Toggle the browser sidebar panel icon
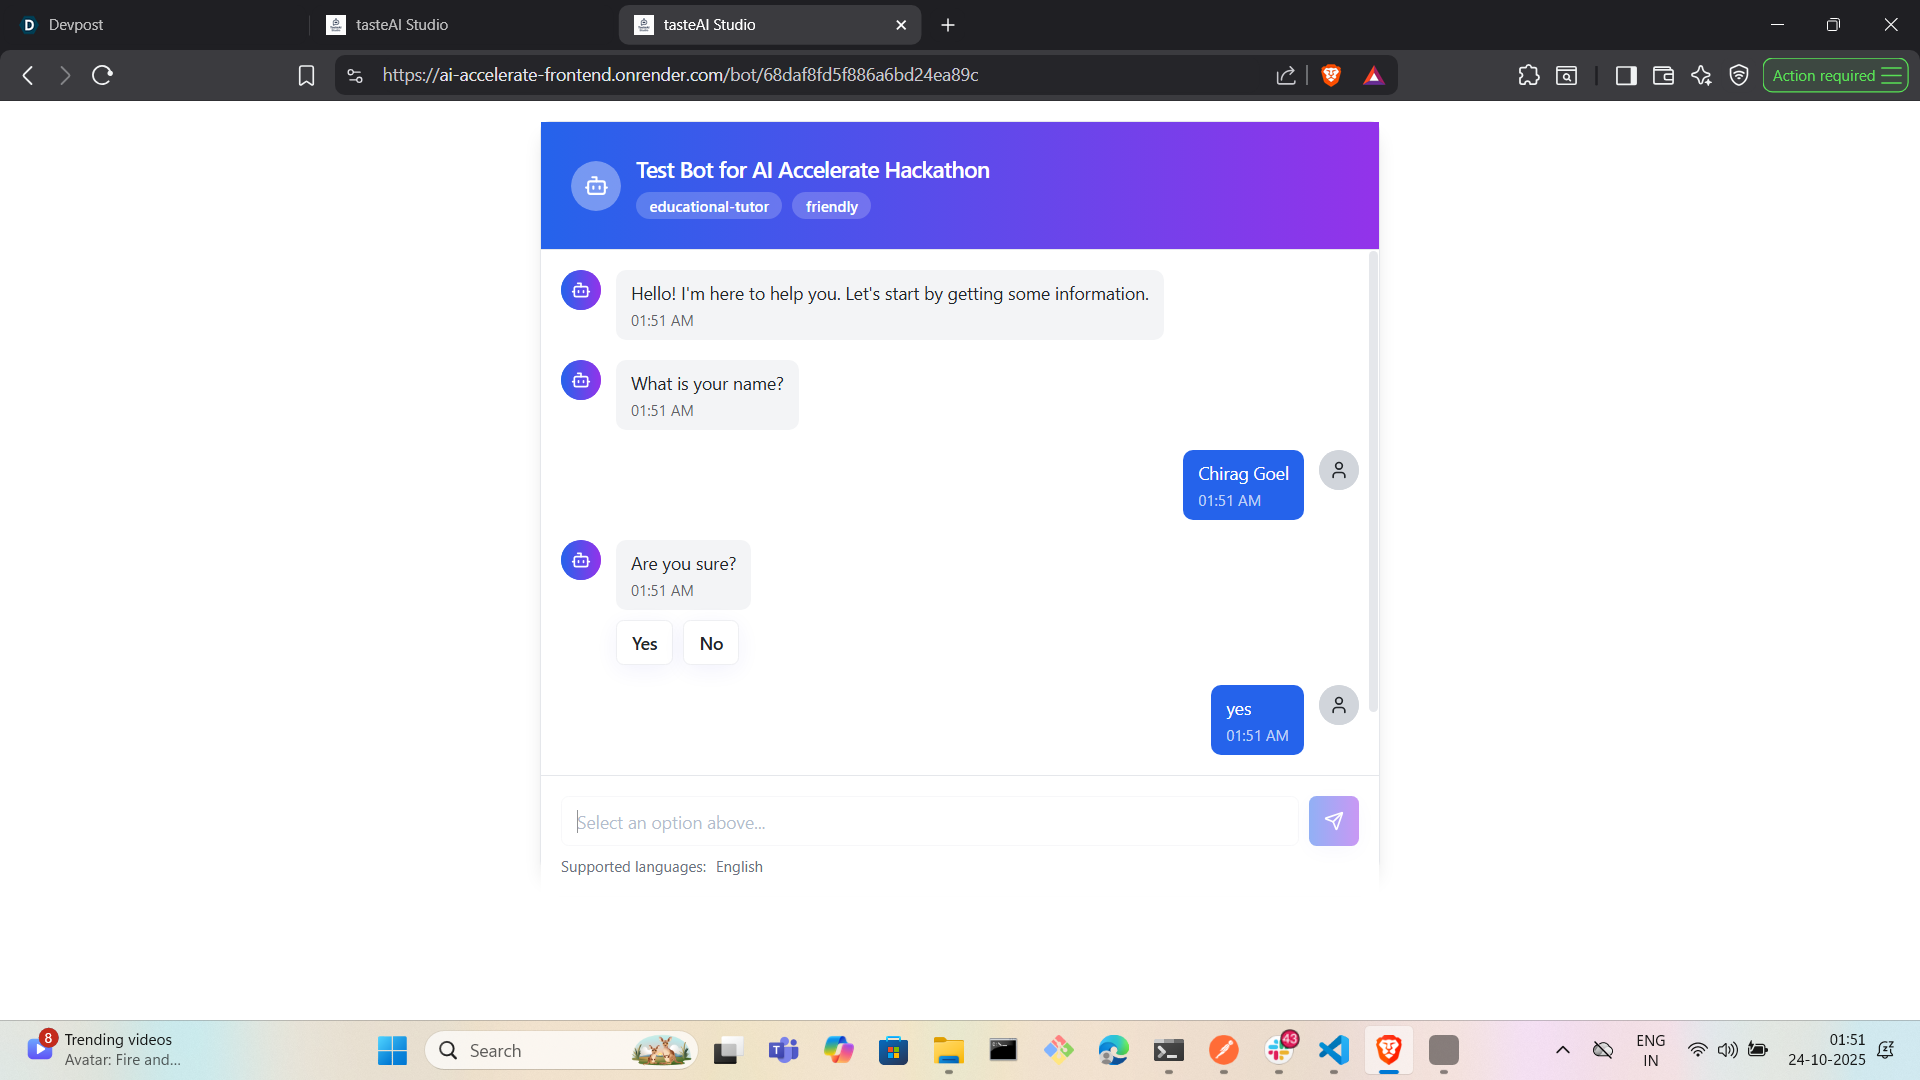Image resolution: width=1920 pixels, height=1080 pixels. click(1626, 75)
